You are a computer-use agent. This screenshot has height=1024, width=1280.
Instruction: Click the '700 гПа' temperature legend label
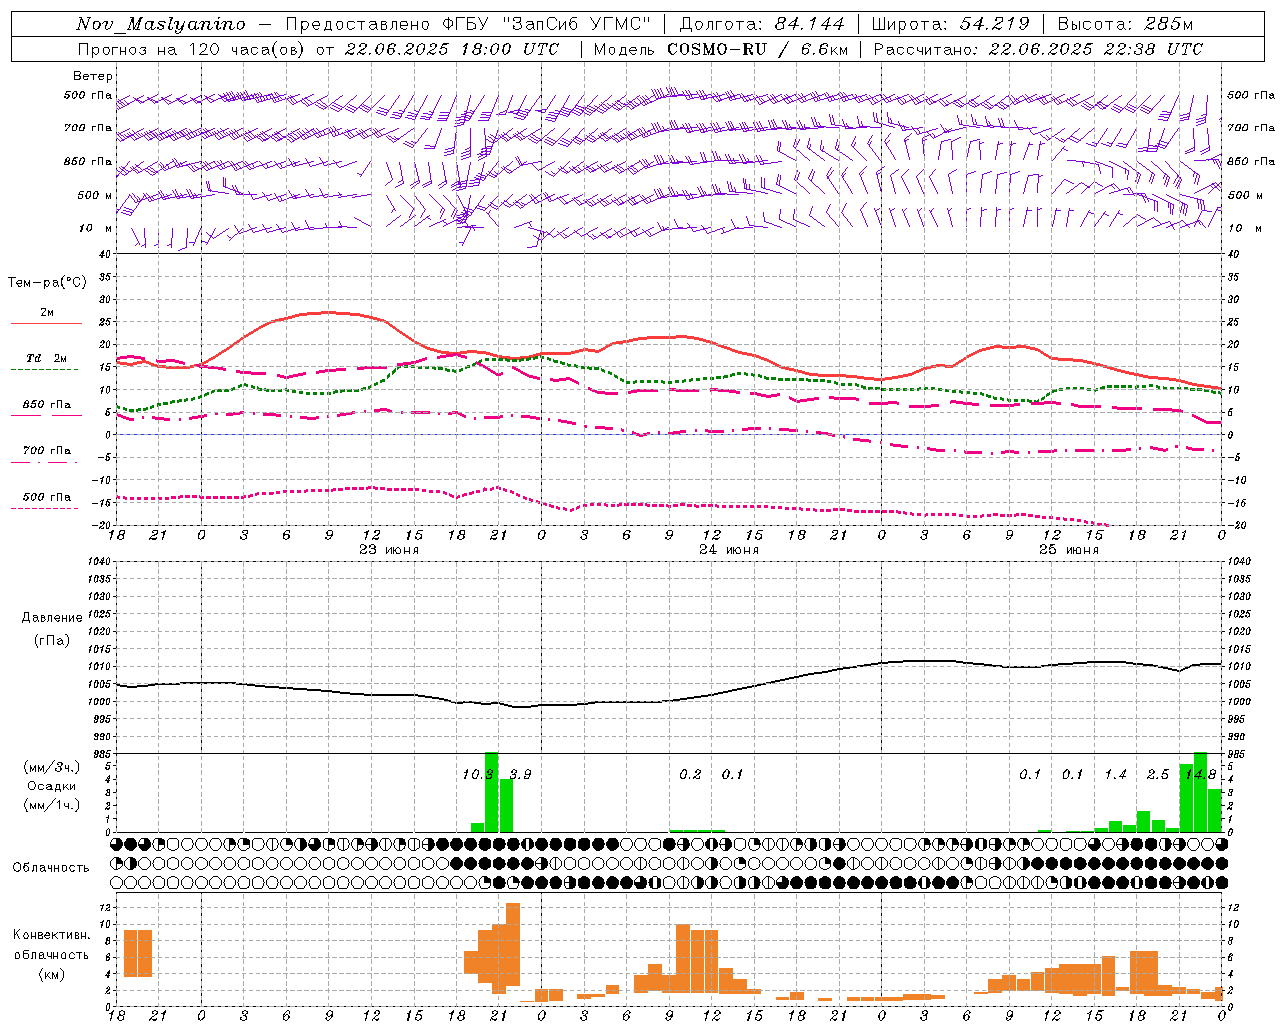coord(47,451)
